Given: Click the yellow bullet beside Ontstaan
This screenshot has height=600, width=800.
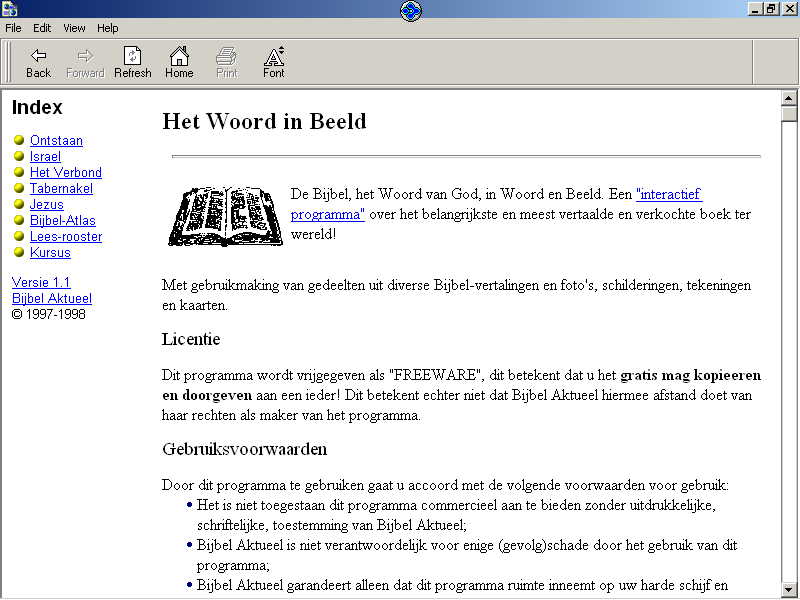Looking at the screenshot, I should coord(19,140).
